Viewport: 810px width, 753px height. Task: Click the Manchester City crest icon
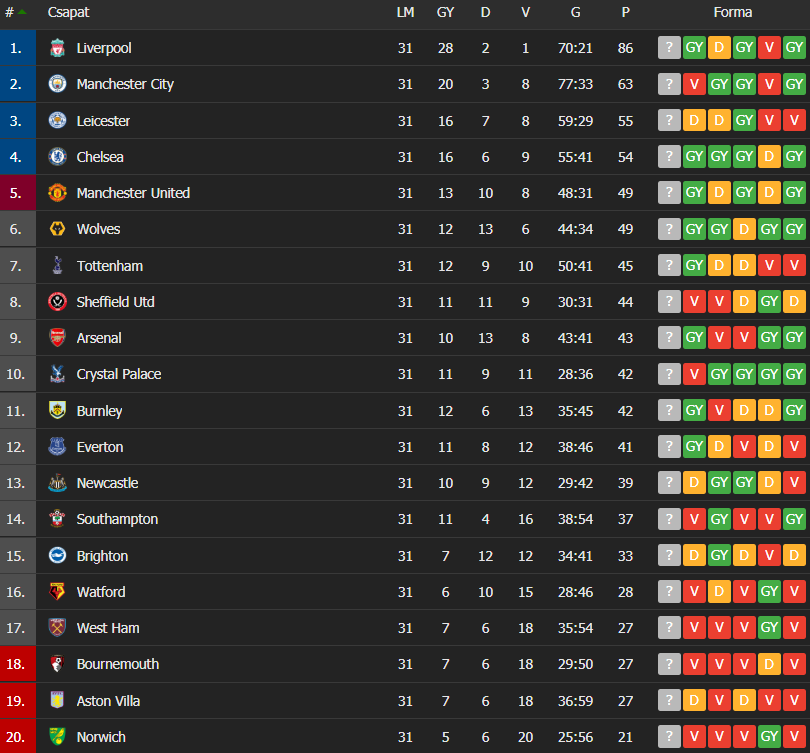click(x=57, y=84)
